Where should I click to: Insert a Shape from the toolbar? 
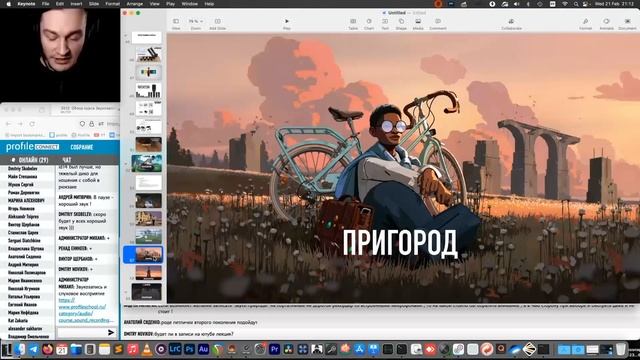click(401, 24)
